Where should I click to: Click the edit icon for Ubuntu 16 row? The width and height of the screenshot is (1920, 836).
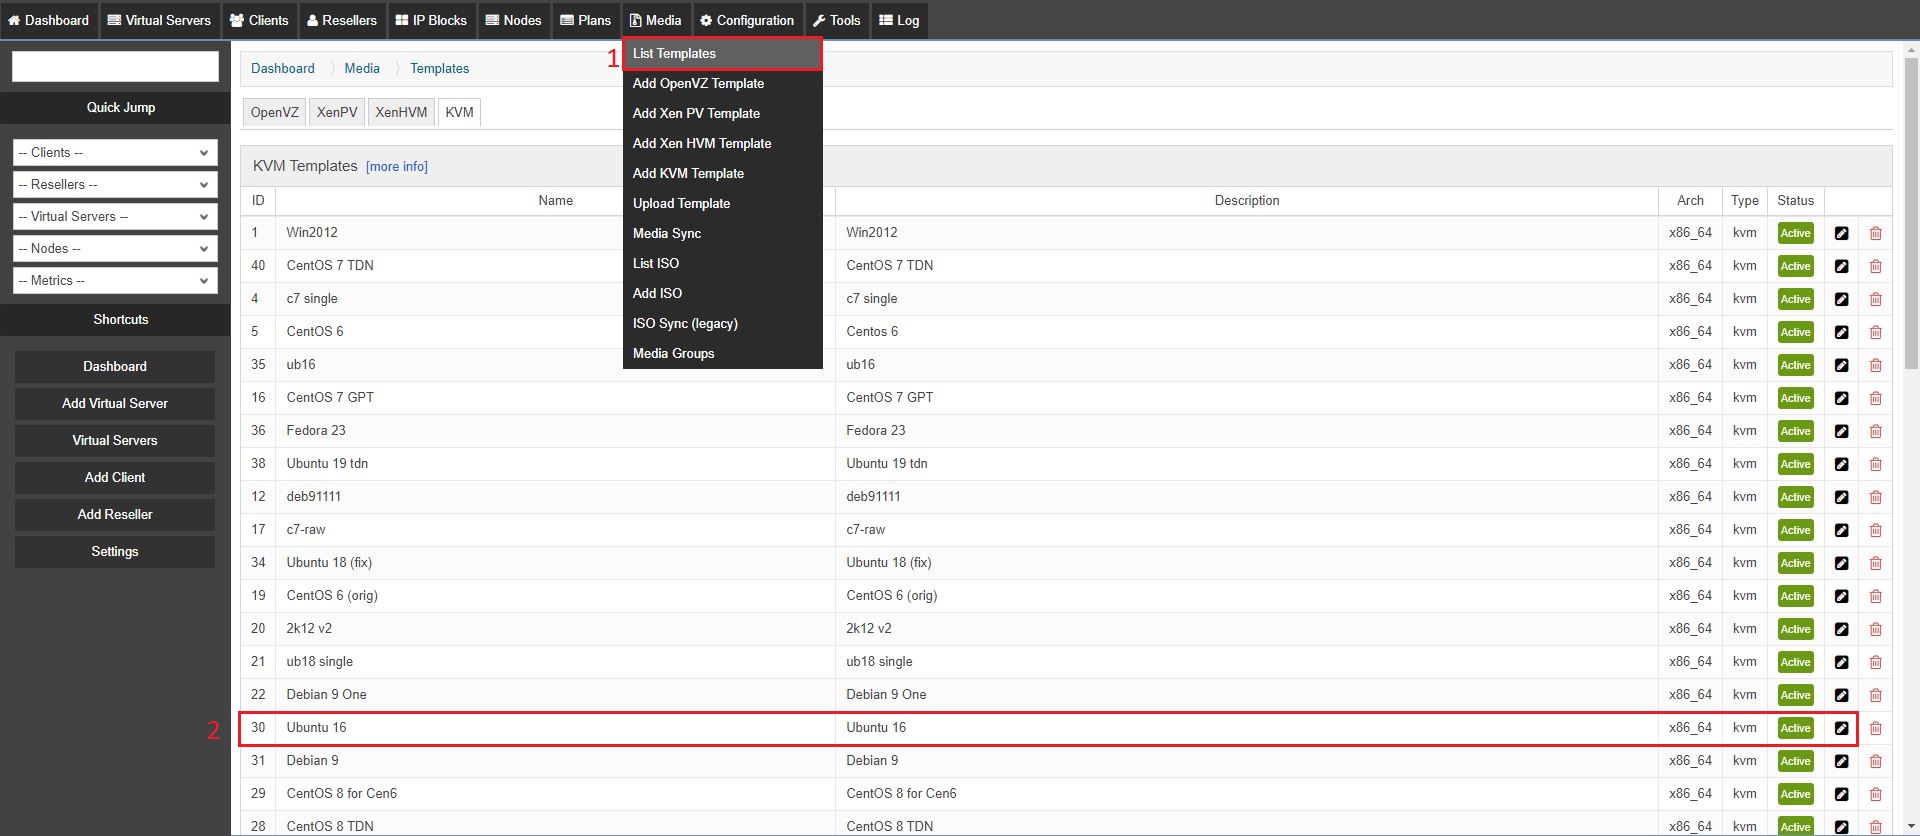click(1841, 728)
